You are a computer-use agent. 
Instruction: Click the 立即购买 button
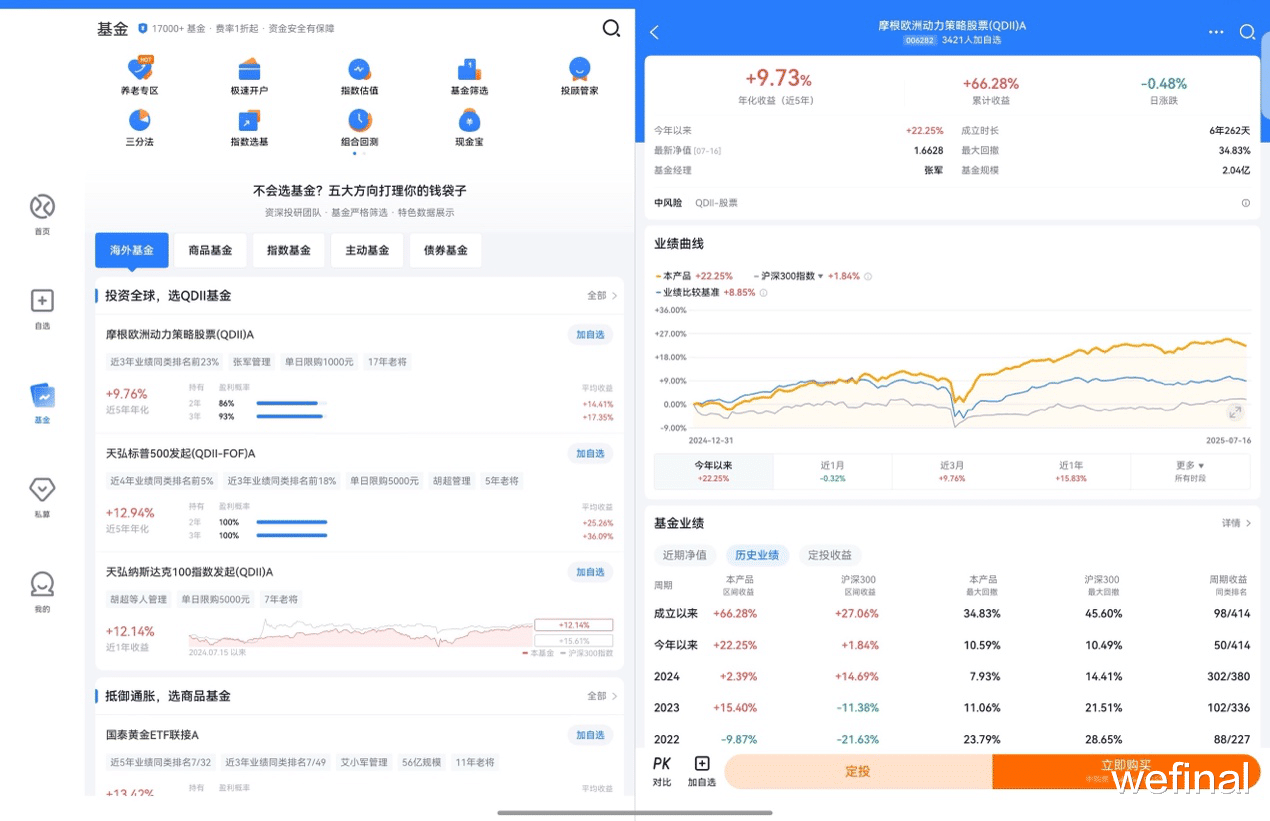[1126, 771]
